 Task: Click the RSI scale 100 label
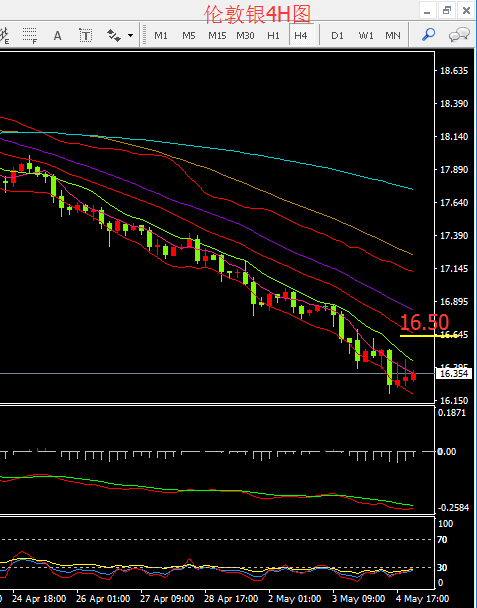tap(445, 524)
